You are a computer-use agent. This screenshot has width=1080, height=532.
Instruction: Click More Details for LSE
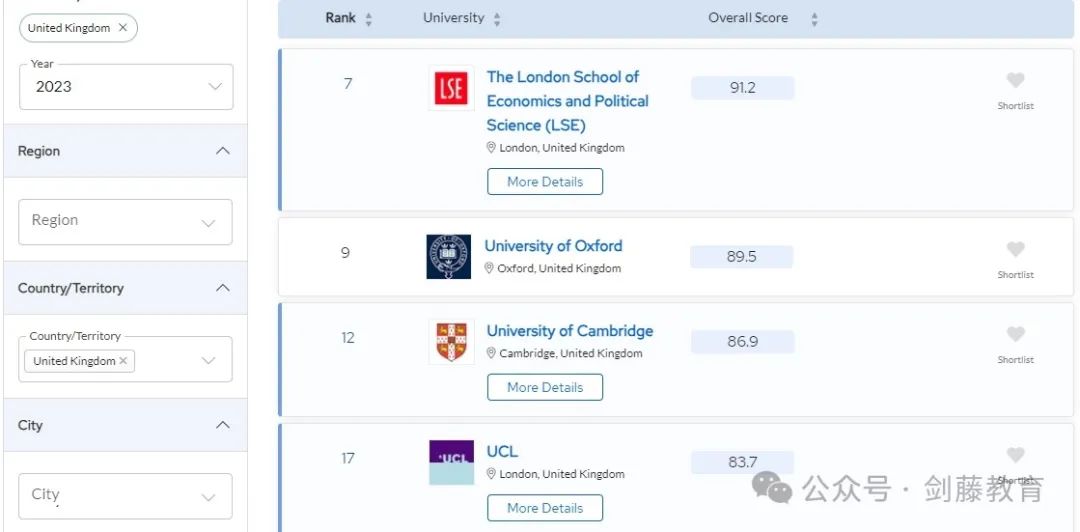pos(544,182)
